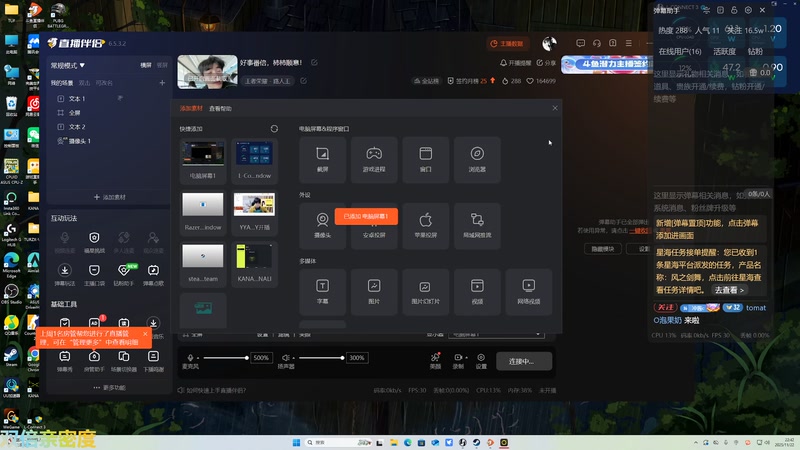Add a subtitle (字幕) text source

click(x=322, y=292)
